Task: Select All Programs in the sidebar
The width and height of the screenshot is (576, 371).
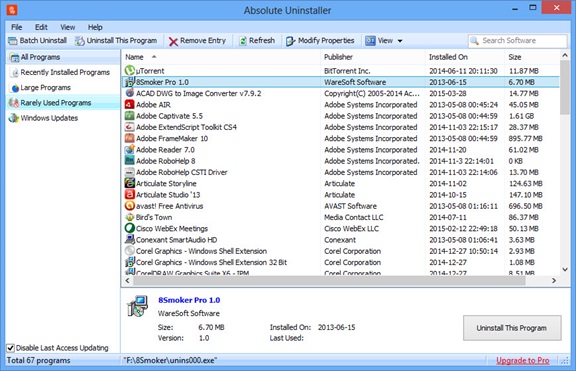Action: tap(63, 57)
